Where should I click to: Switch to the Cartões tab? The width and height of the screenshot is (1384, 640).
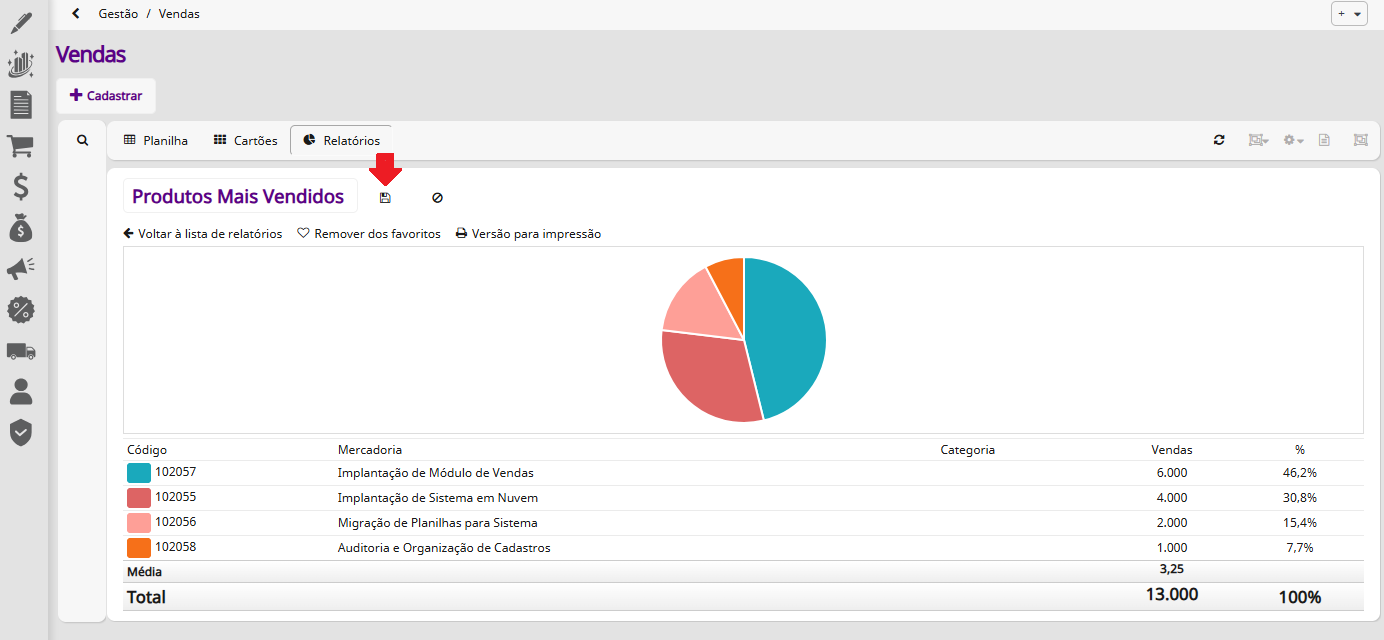click(x=246, y=140)
